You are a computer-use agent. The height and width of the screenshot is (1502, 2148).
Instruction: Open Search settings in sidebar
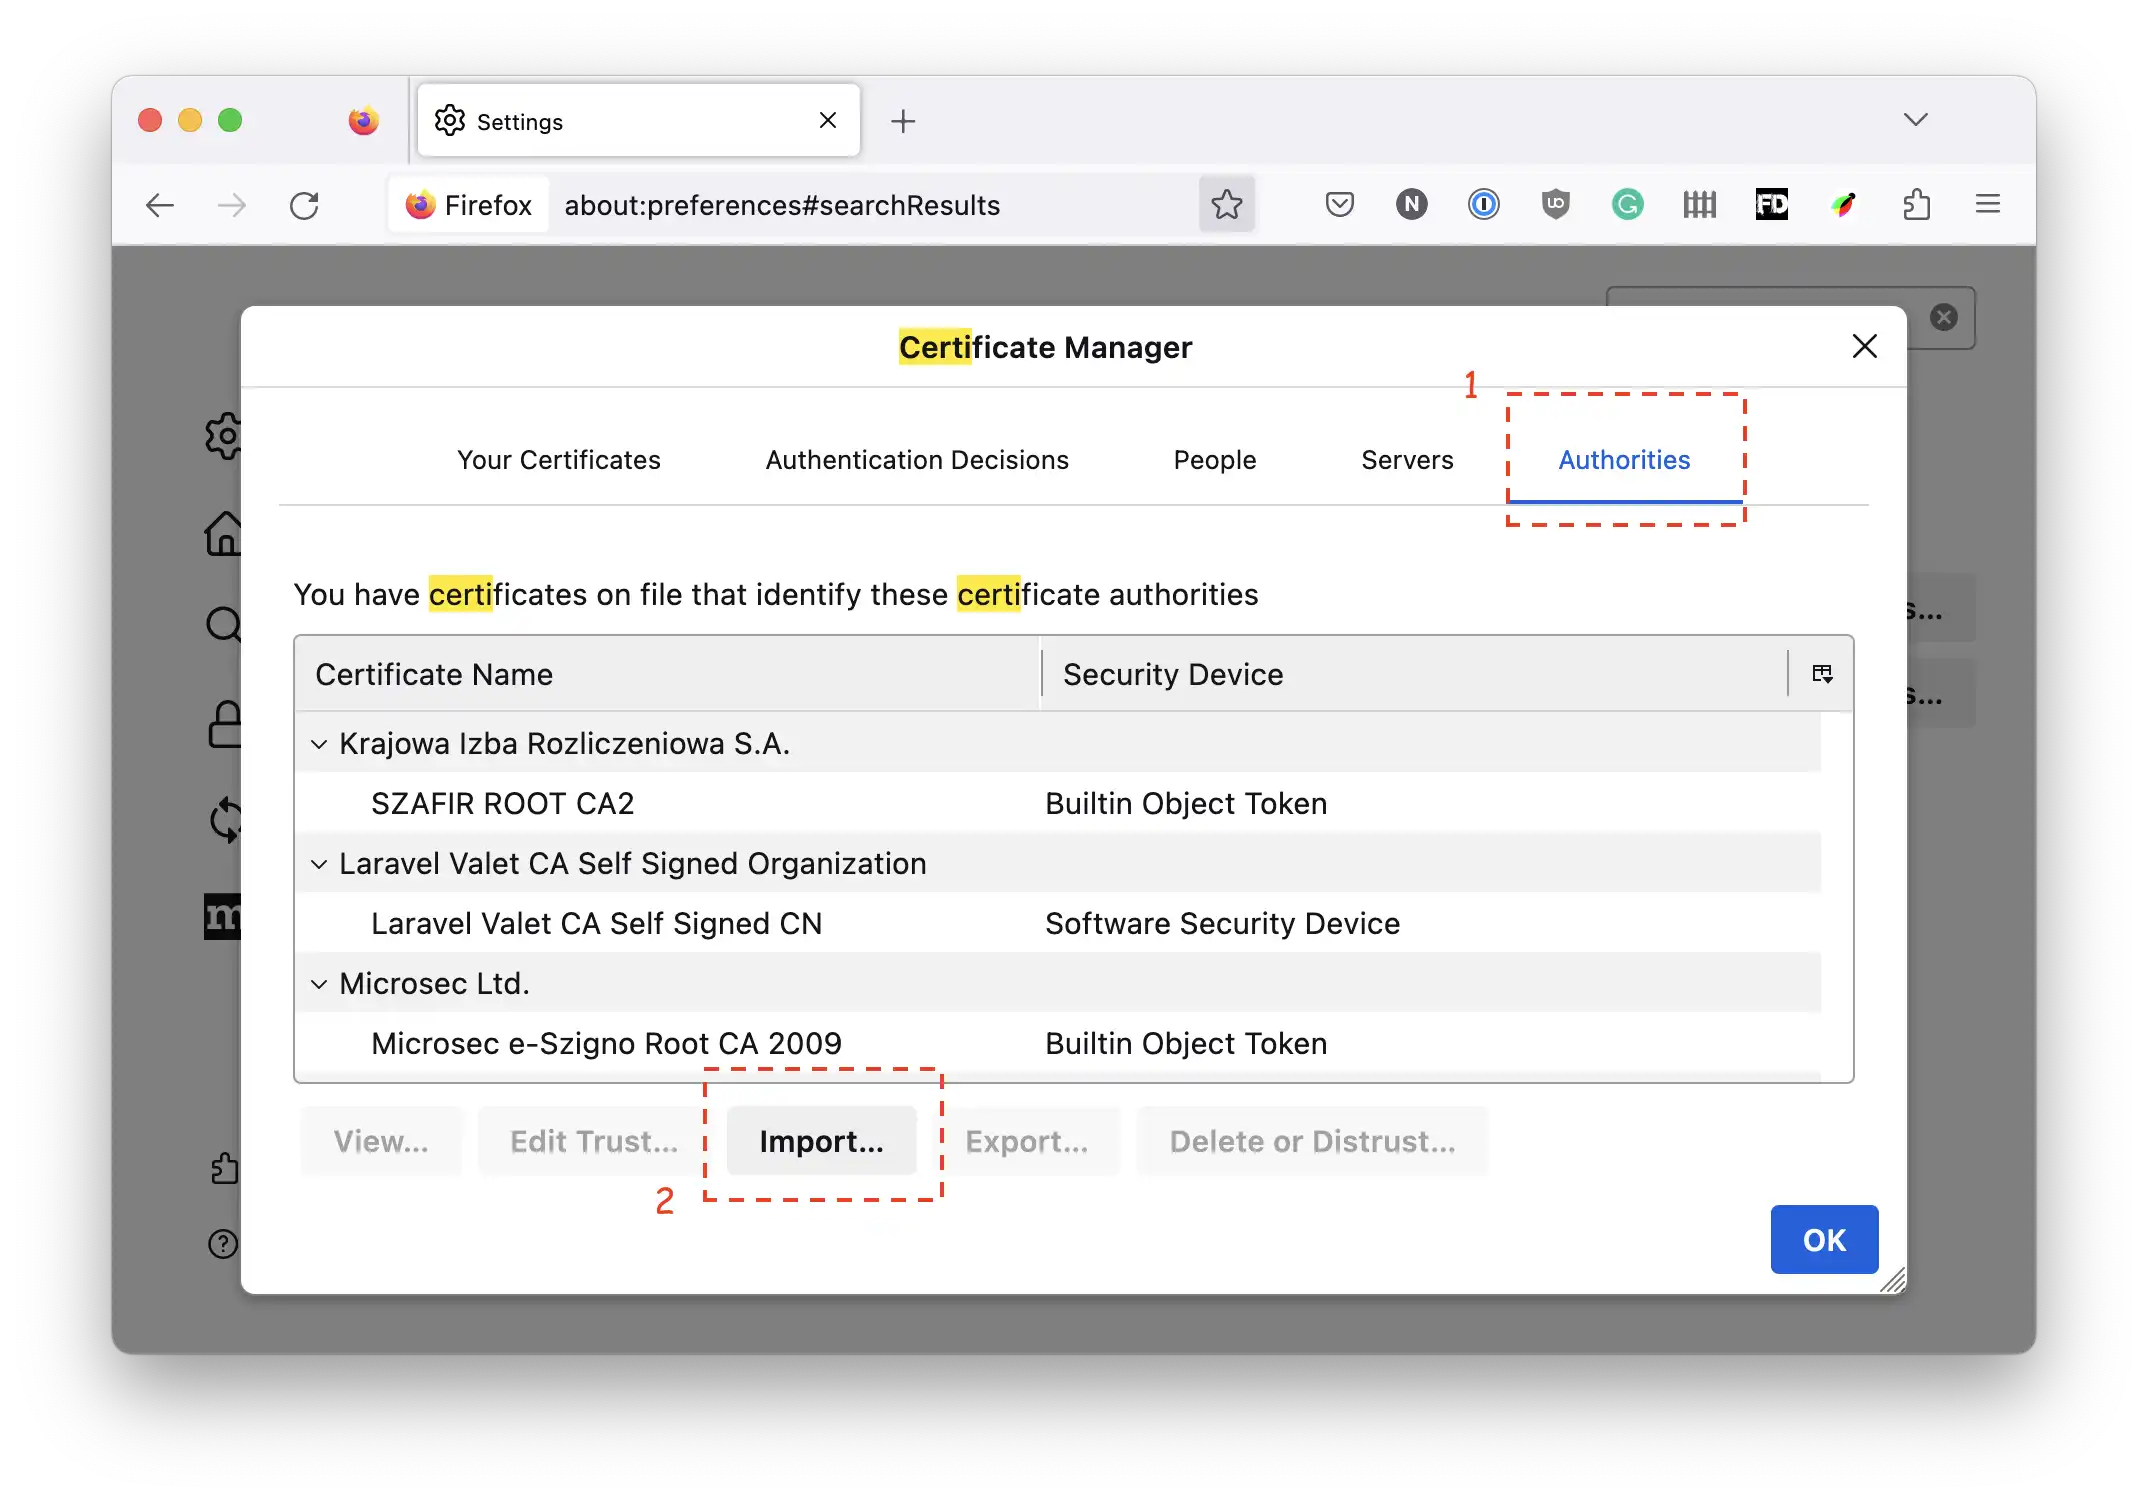(x=224, y=625)
